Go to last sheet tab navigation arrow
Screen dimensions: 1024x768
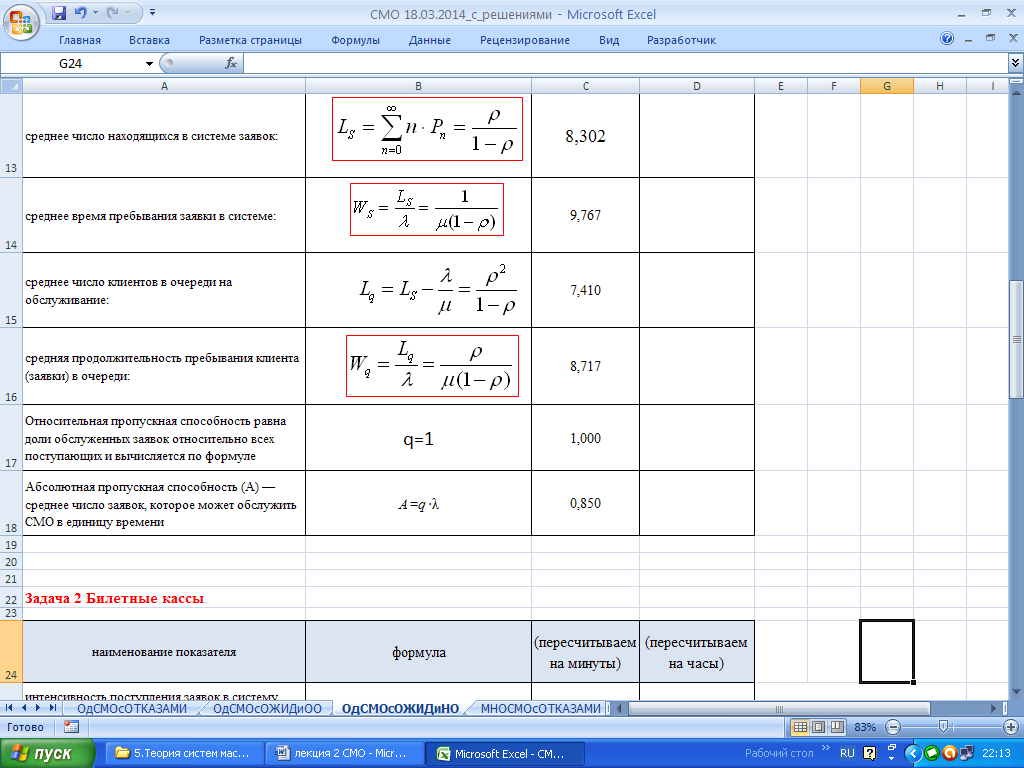click(x=53, y=707)
